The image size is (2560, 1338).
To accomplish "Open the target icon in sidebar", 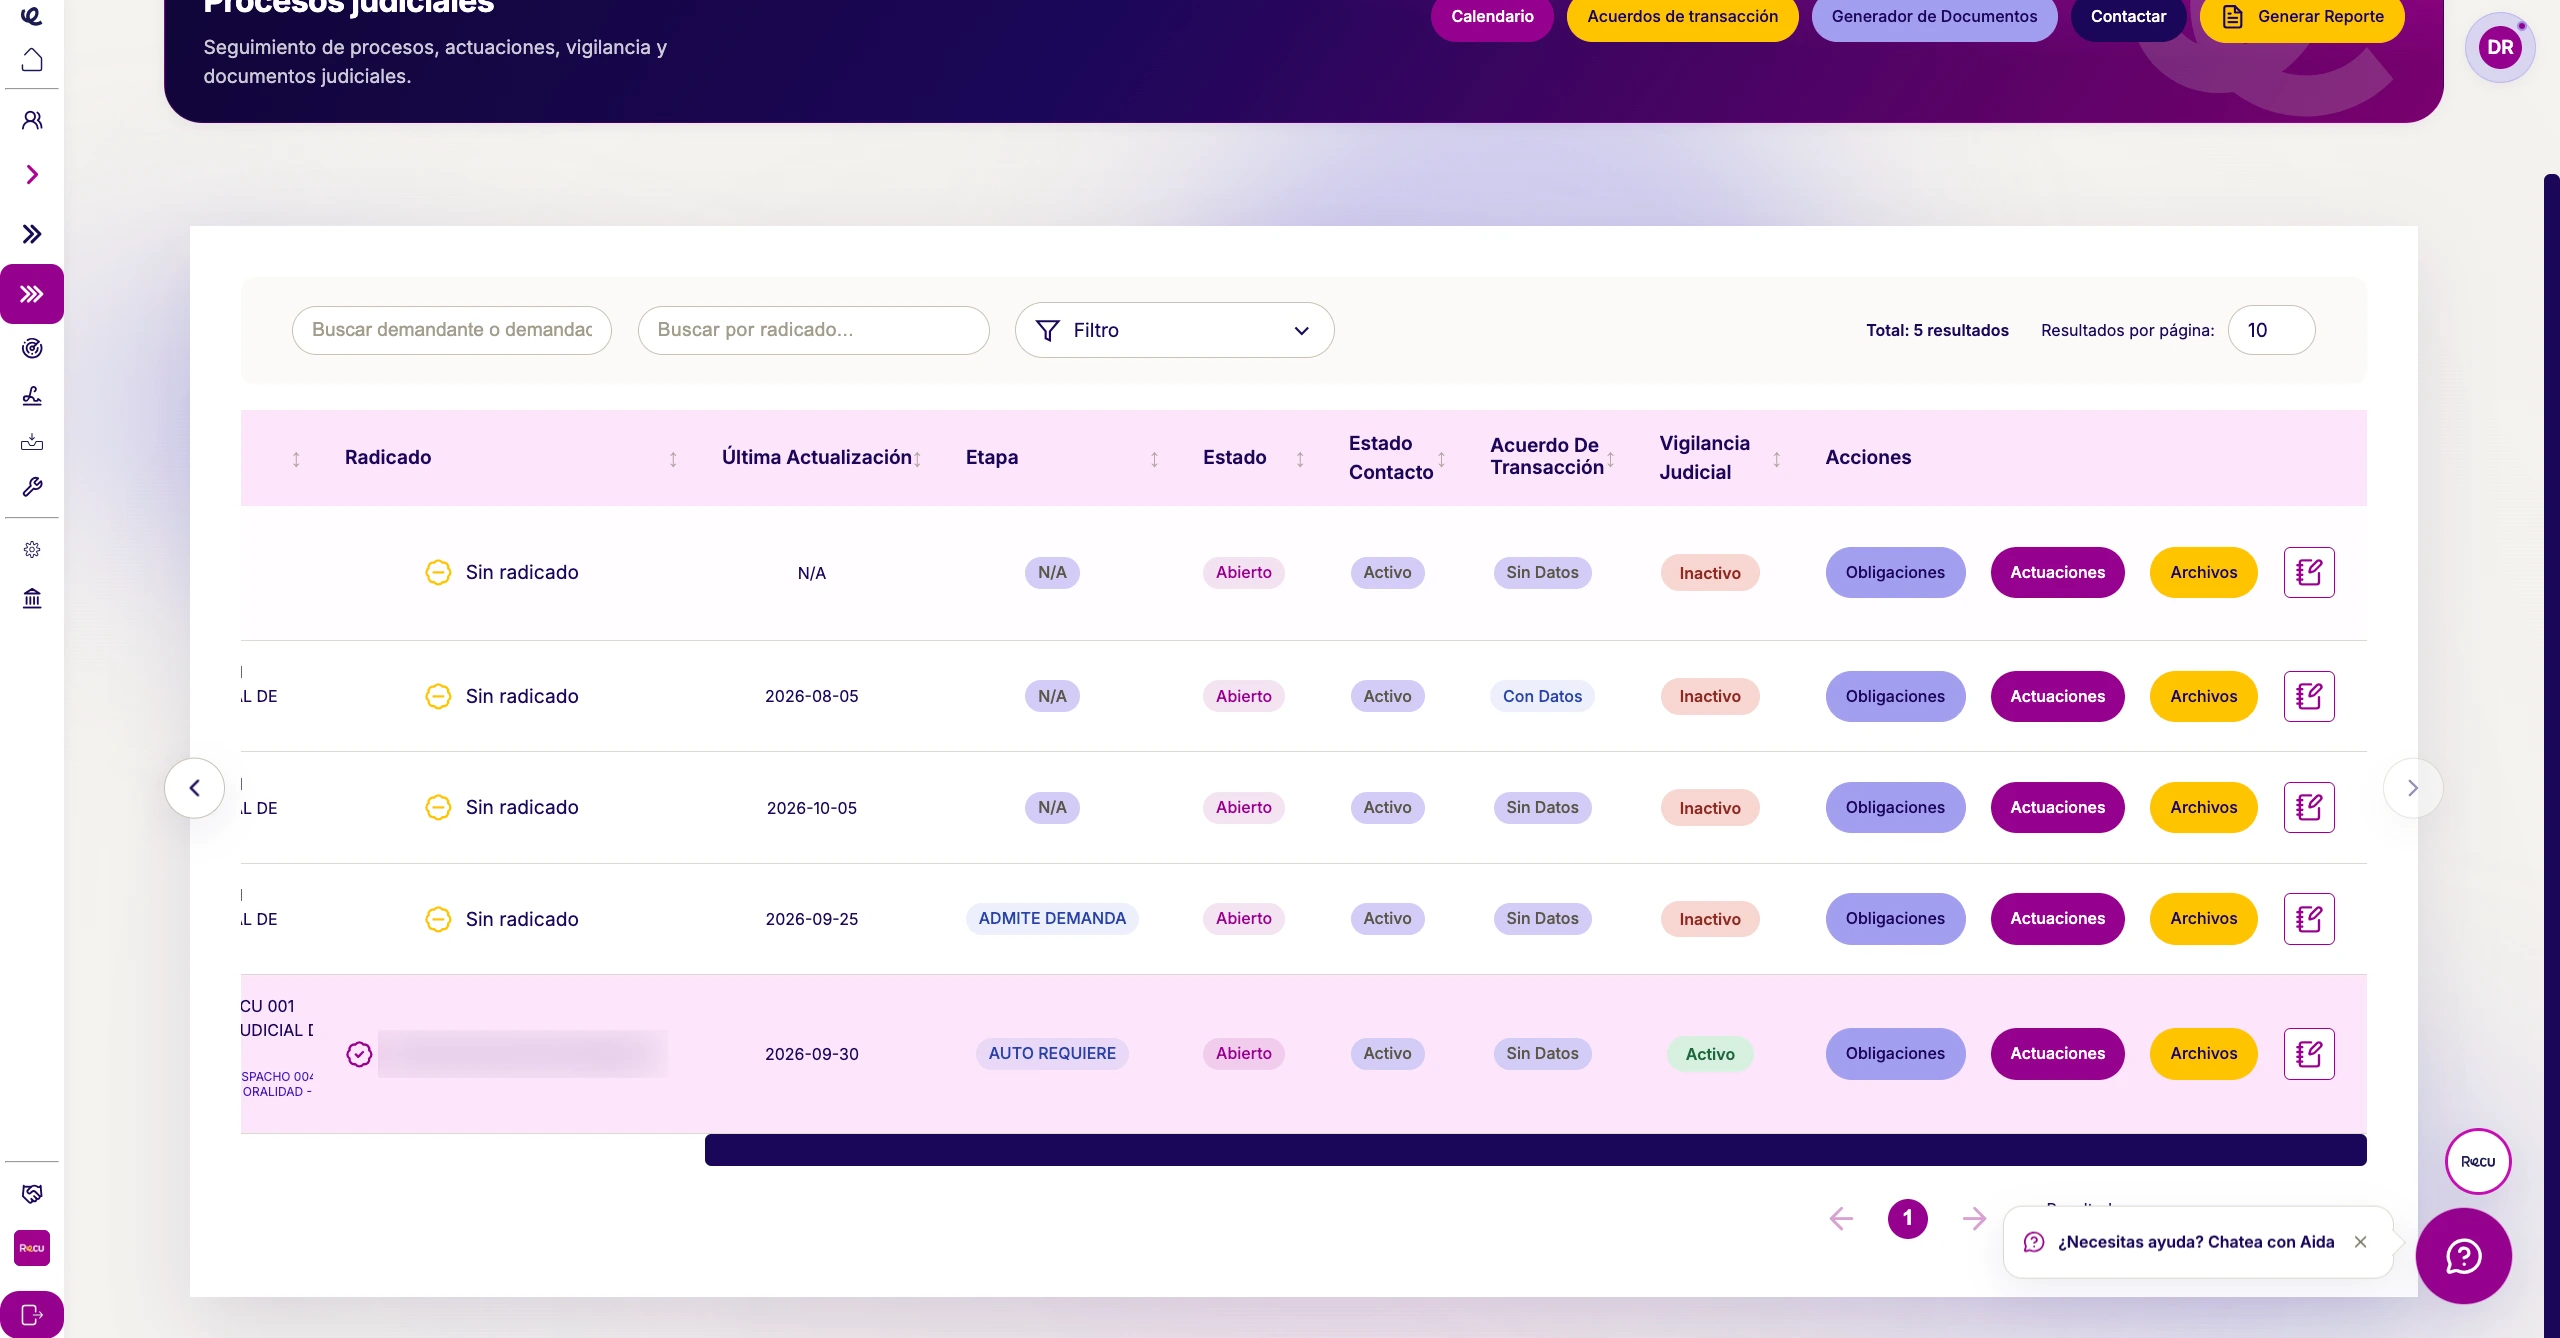I will 32,348.
